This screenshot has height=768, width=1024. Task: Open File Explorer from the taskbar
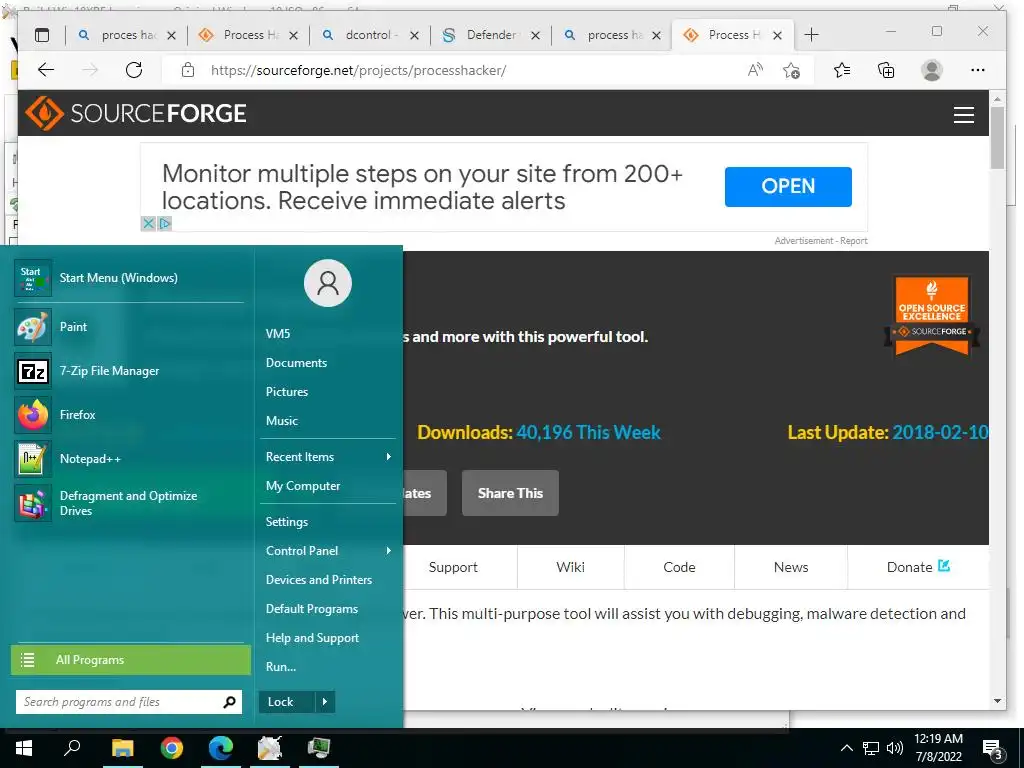[122, 748]
